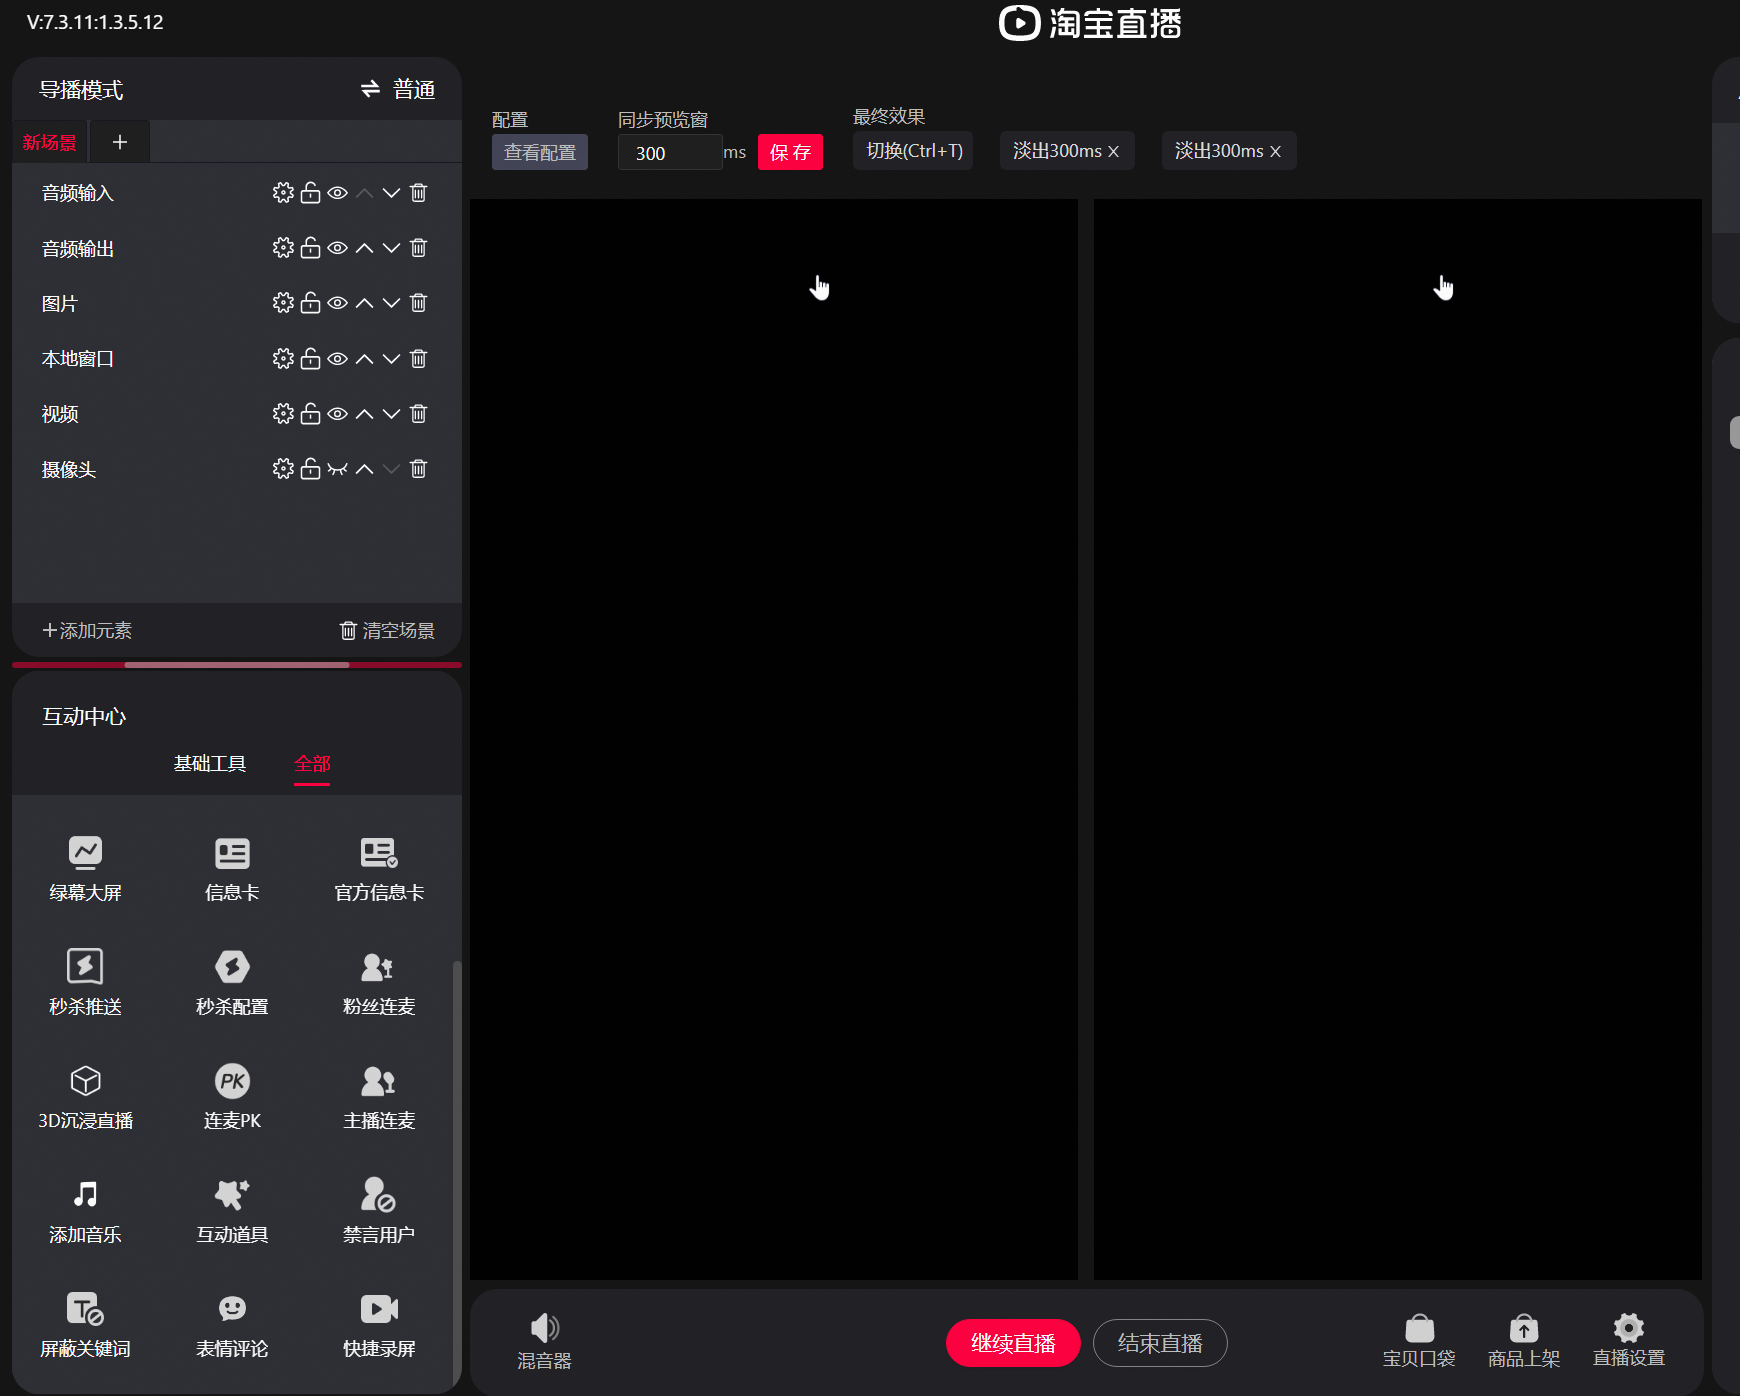
Task: Open the 主播连麦 host co-stream tool
Action: [379, 1096]
